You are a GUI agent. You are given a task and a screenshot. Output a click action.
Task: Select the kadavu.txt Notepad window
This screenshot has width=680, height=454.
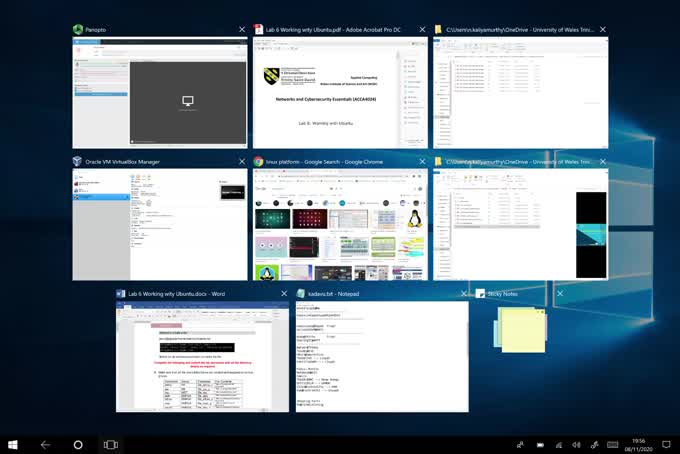click(x=382, y=356)
